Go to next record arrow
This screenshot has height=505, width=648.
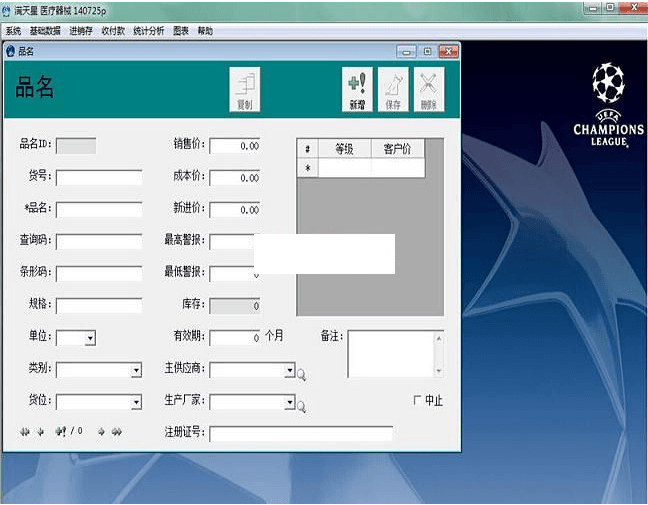(x=101, y=431)
